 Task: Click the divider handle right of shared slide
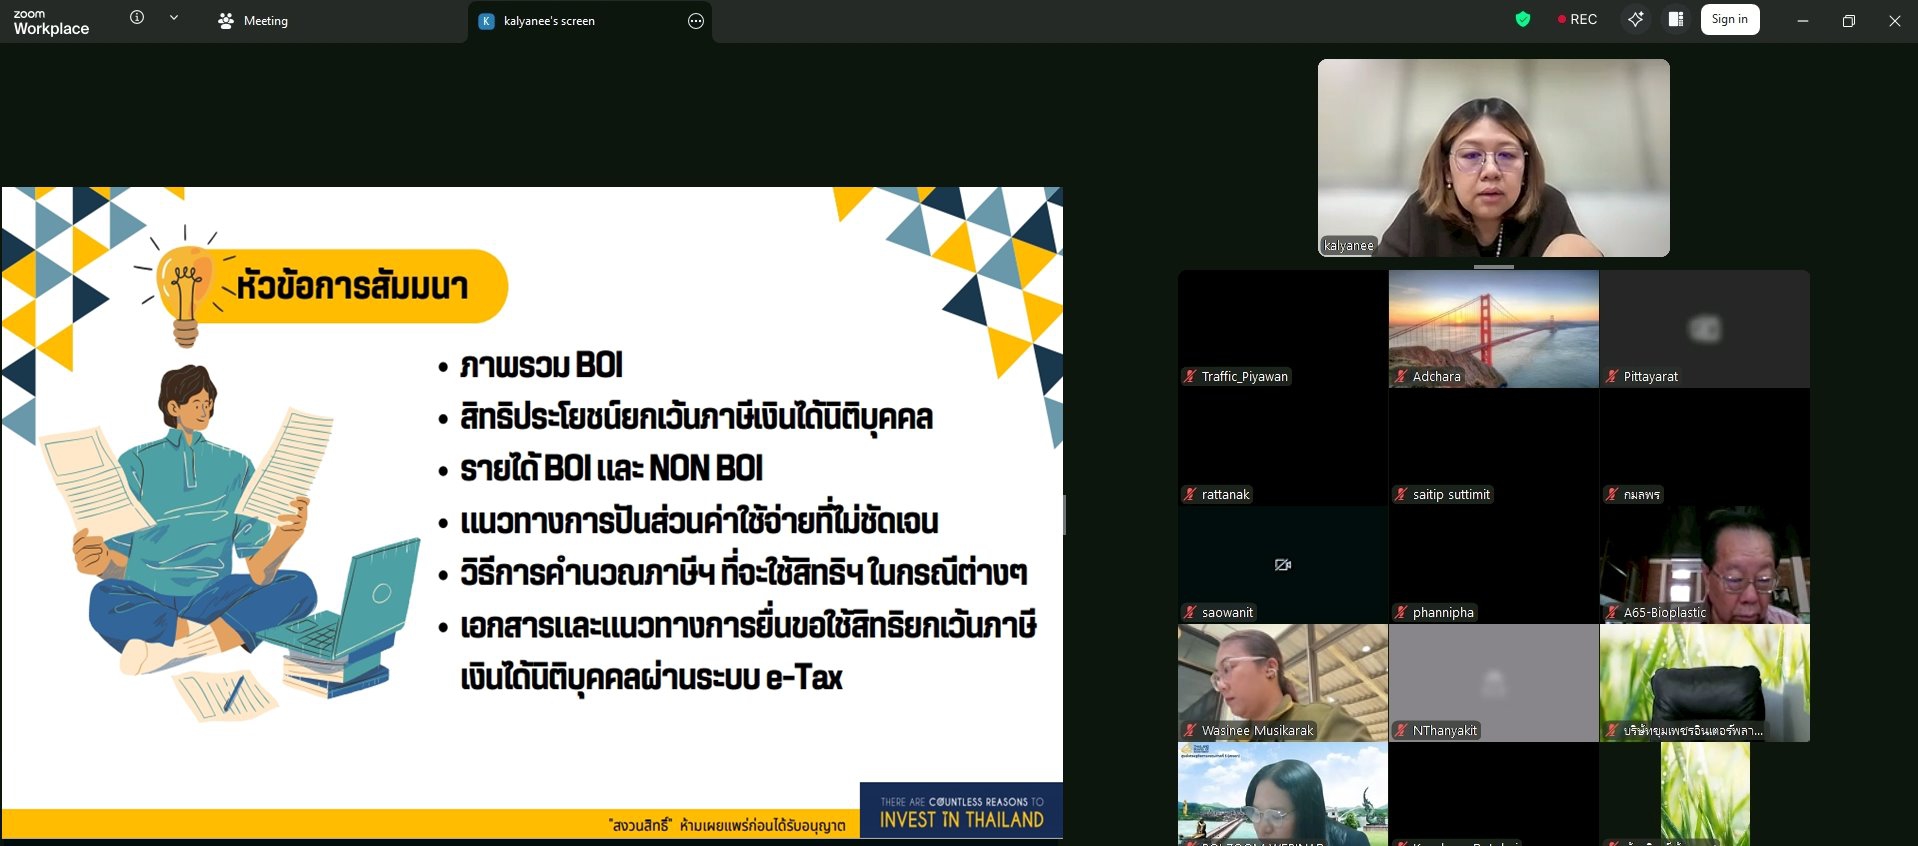[x=1065, y=515]
